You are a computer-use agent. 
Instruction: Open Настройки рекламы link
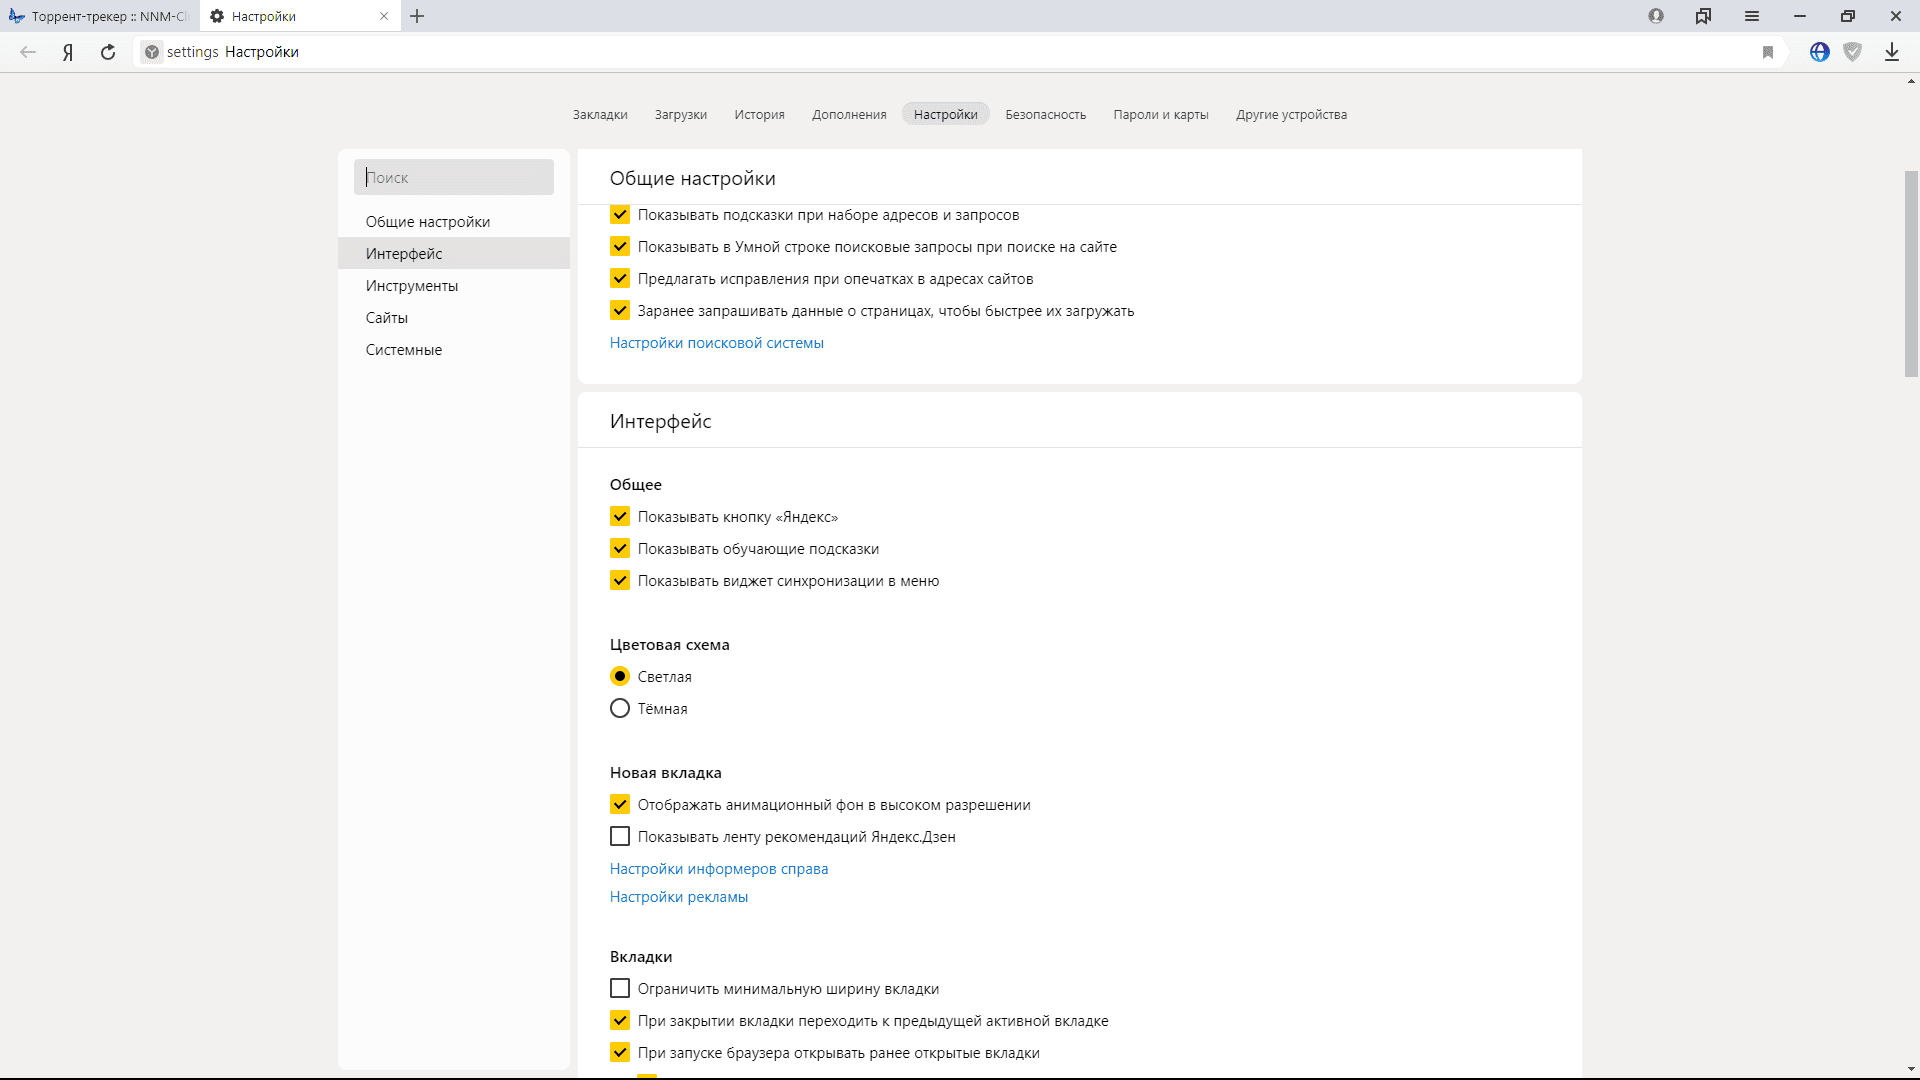[x=679, y=896]
